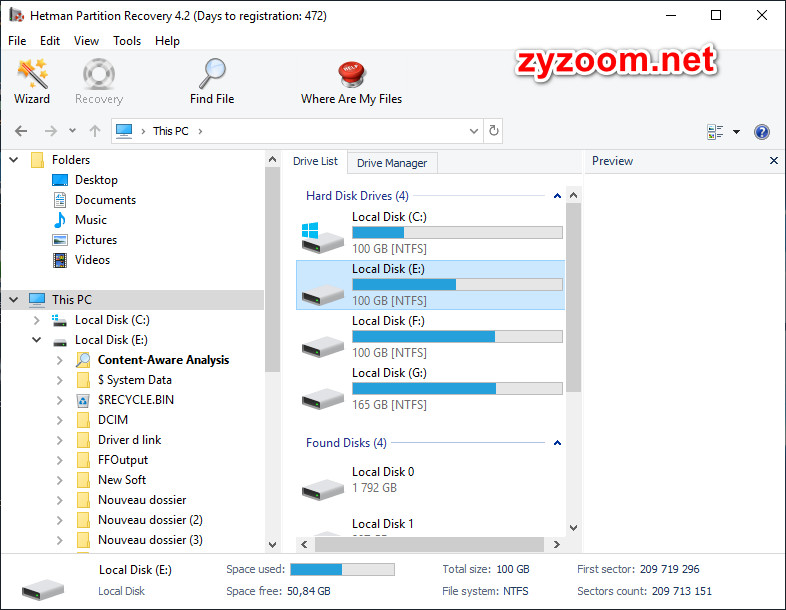Open the address bar dropdown
The height and width of the screenshot is (610, 786).
coord(474,131)
